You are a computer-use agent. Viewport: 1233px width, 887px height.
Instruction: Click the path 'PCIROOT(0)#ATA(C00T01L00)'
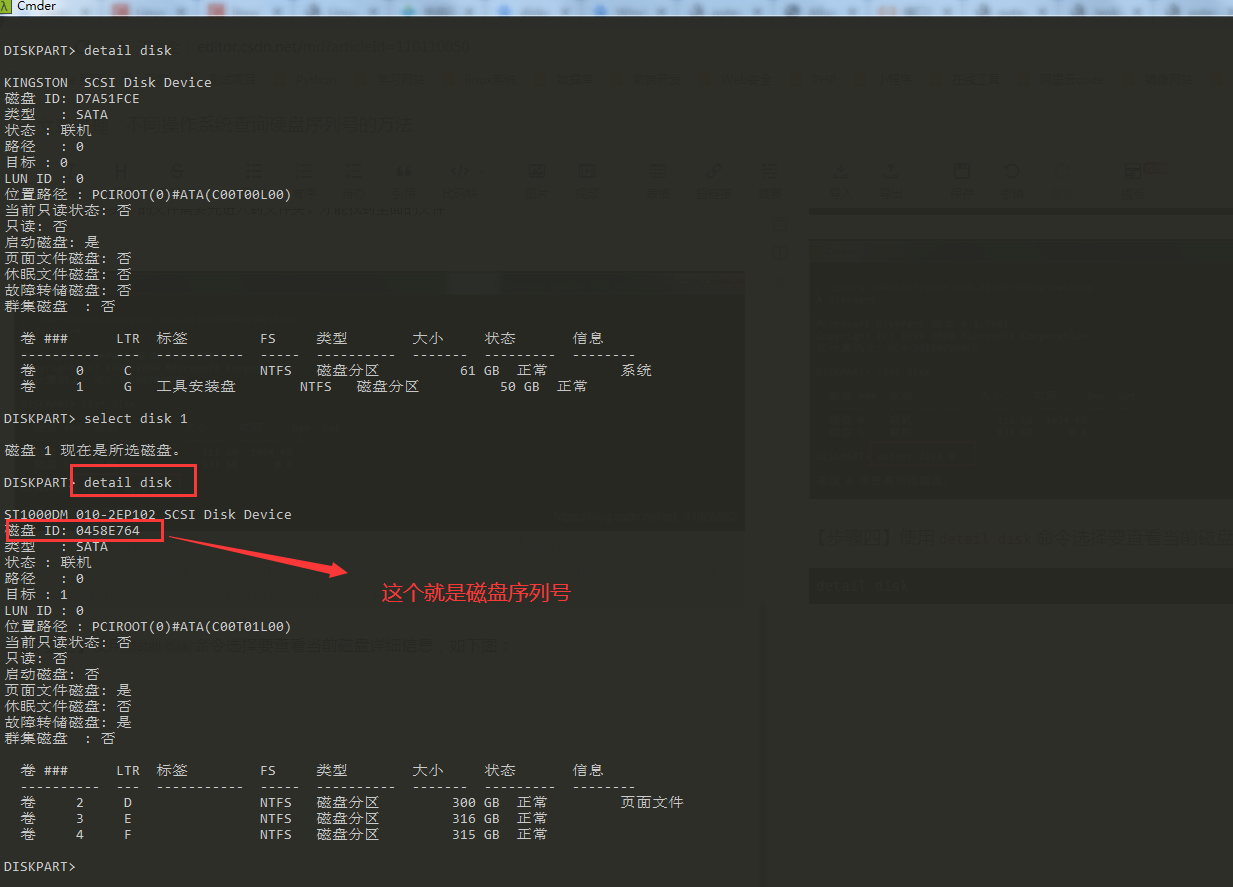[191, 626]
